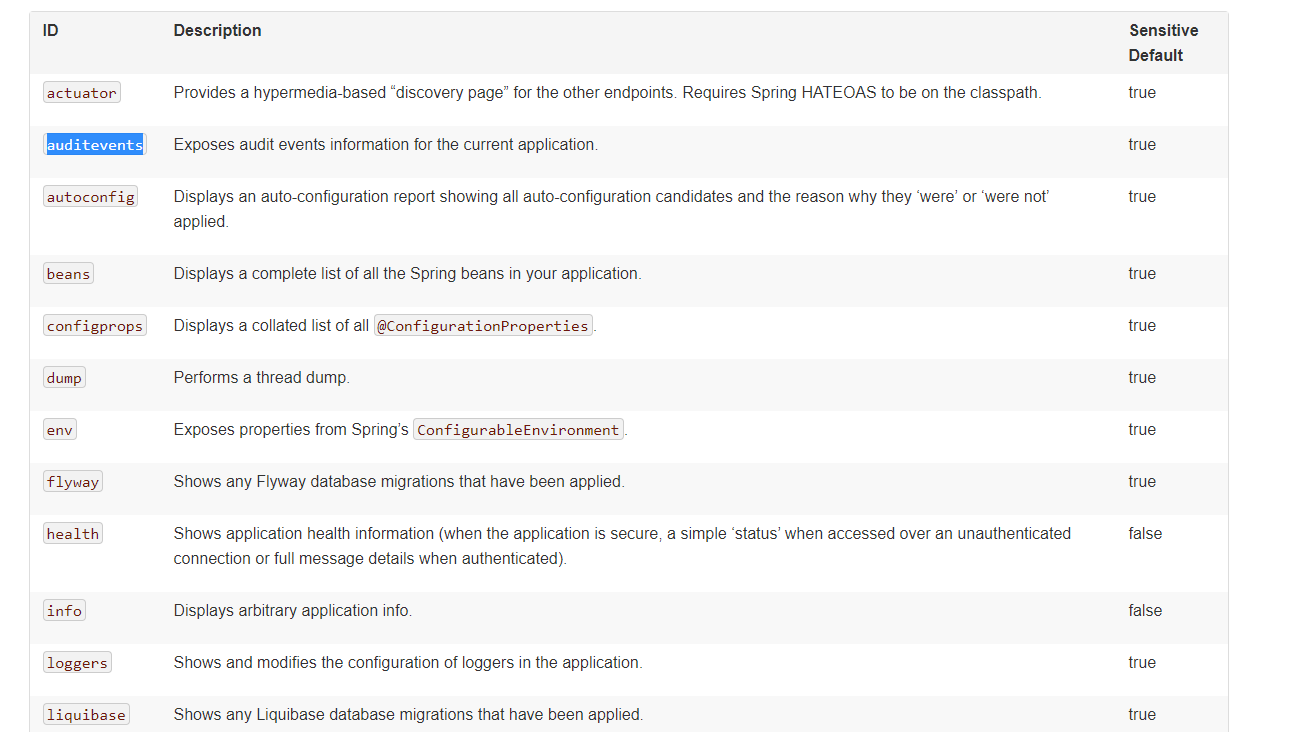The width and height of the screenshot is (1293, 732).
Task: Click the @ConfigurationProperties code label
Action: [483, 326]
